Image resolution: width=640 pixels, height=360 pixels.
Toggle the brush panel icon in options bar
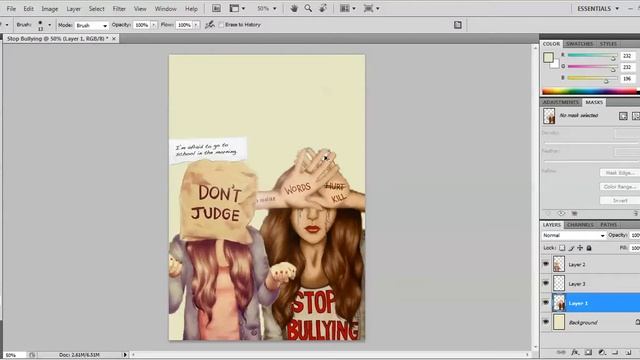(458, 25)
